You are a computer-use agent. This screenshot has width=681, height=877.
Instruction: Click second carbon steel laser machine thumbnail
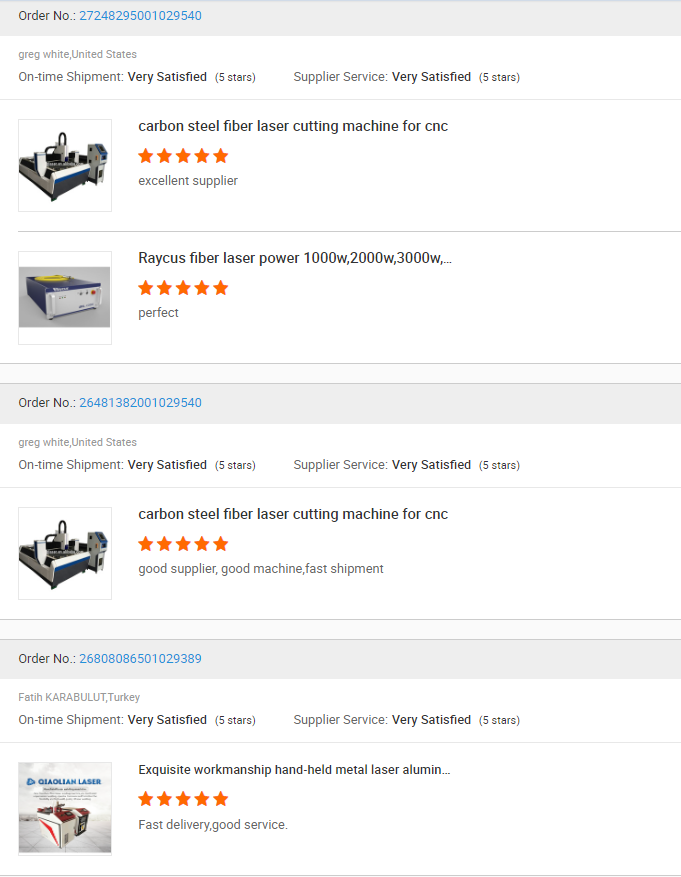65,553
